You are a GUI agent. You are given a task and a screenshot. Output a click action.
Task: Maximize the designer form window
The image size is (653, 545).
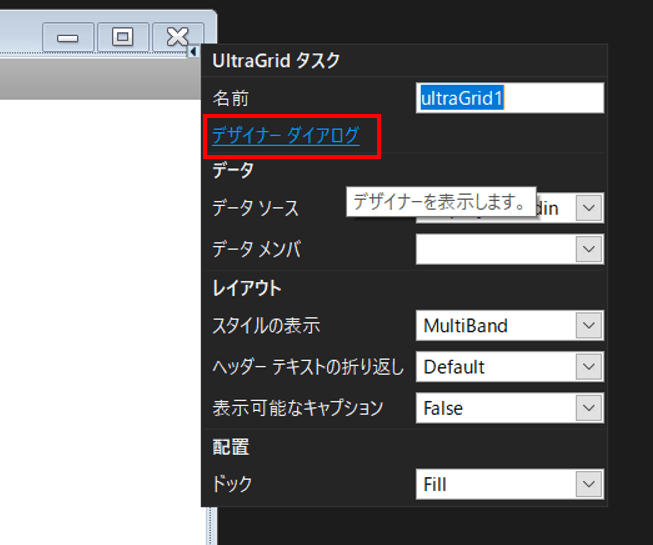[x=122, y=37]
